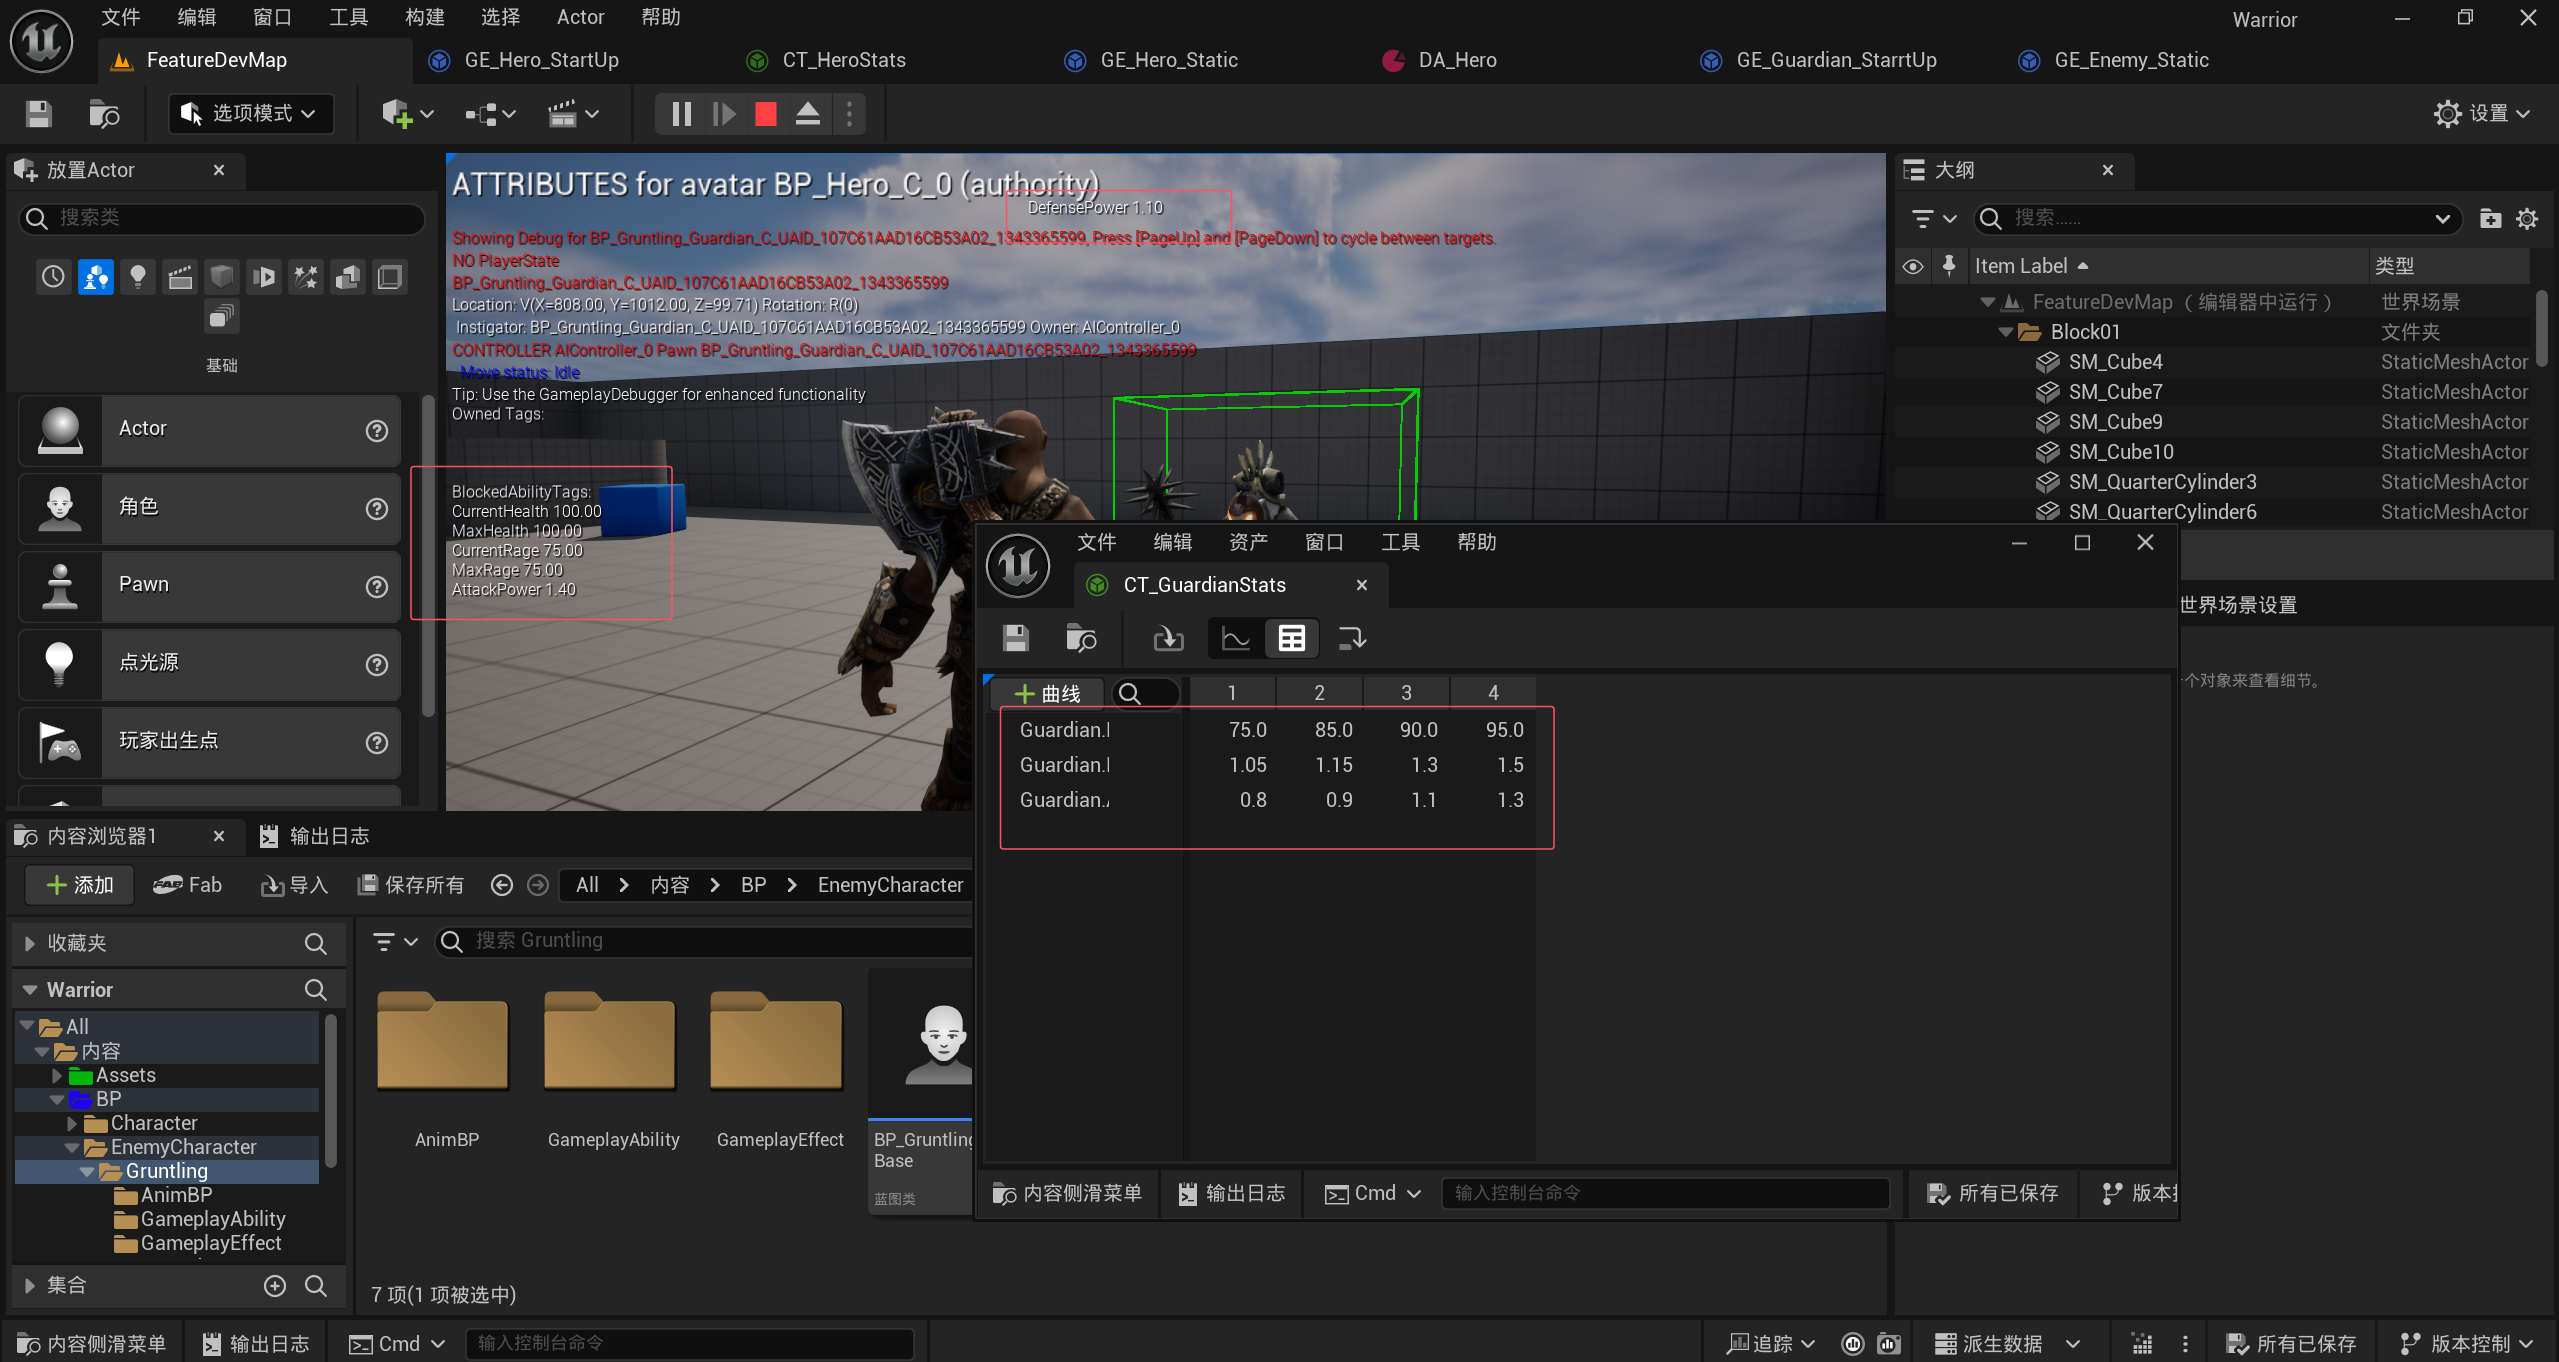Screen dimensions: 2559x1362
Task: Open play options three-dot menu
Action: (849, 114)
